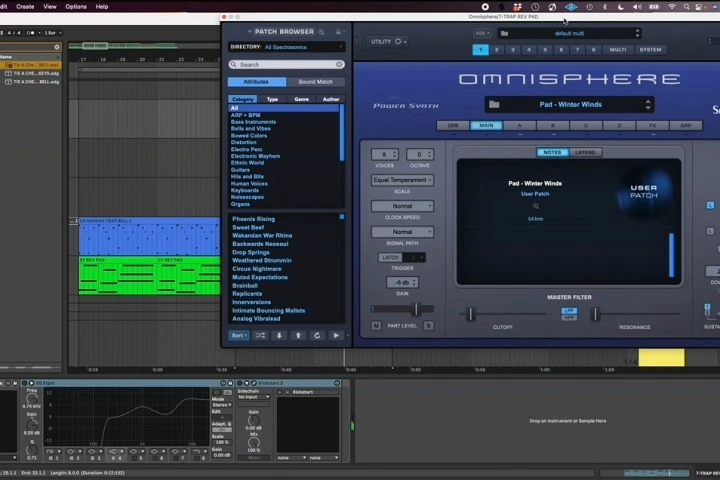Open the EQ Eight Stereo mode dropdown
Screen dimensions: 720x480
(222, 405)
